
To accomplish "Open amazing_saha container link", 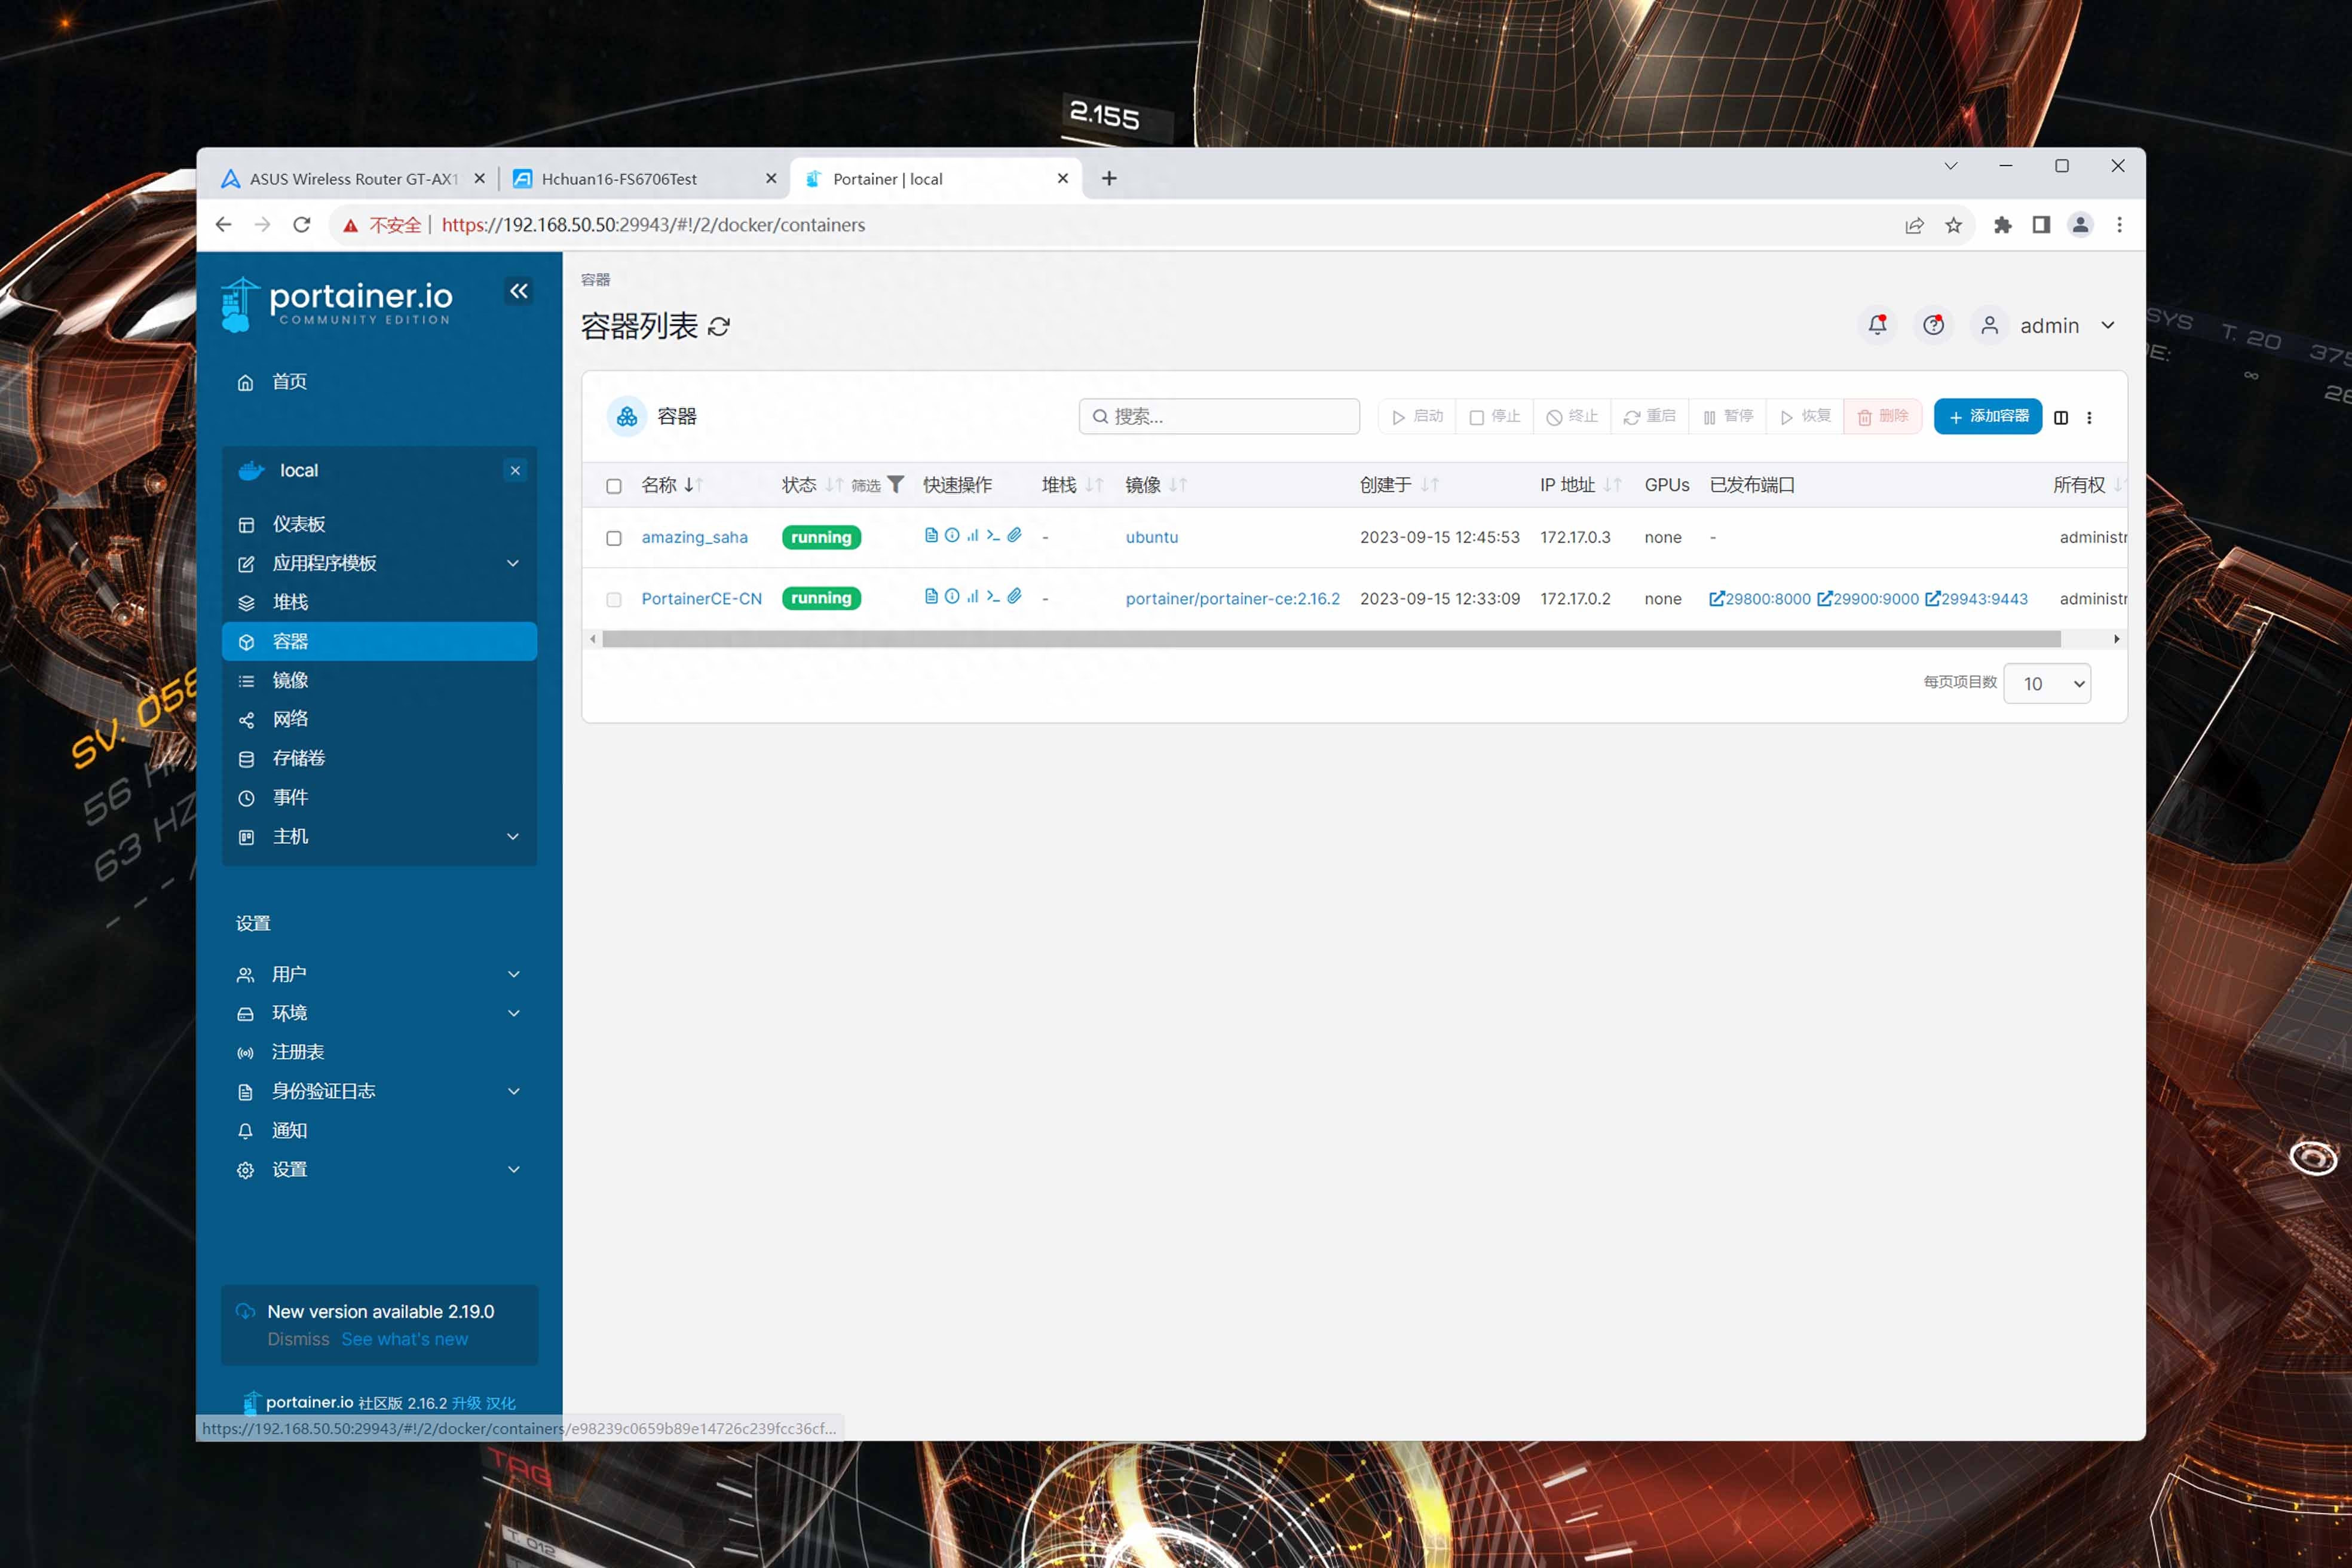I will [694, 537].
